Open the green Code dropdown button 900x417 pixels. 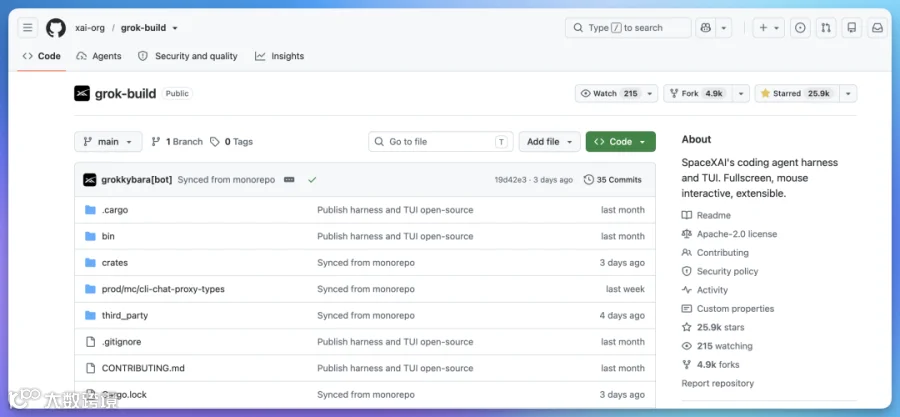tap(620, 142)
